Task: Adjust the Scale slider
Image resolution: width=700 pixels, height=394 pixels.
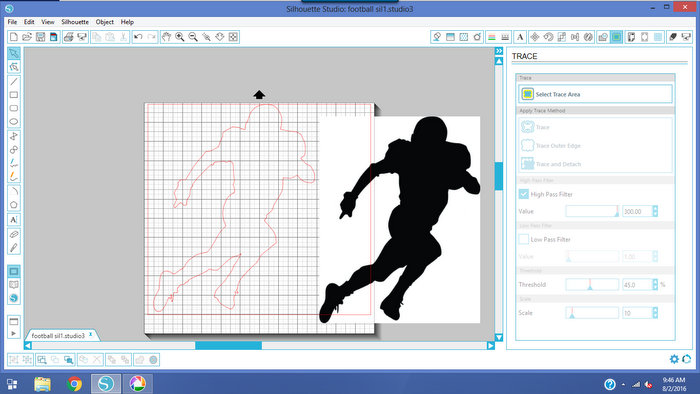Action: pos(592,313)
